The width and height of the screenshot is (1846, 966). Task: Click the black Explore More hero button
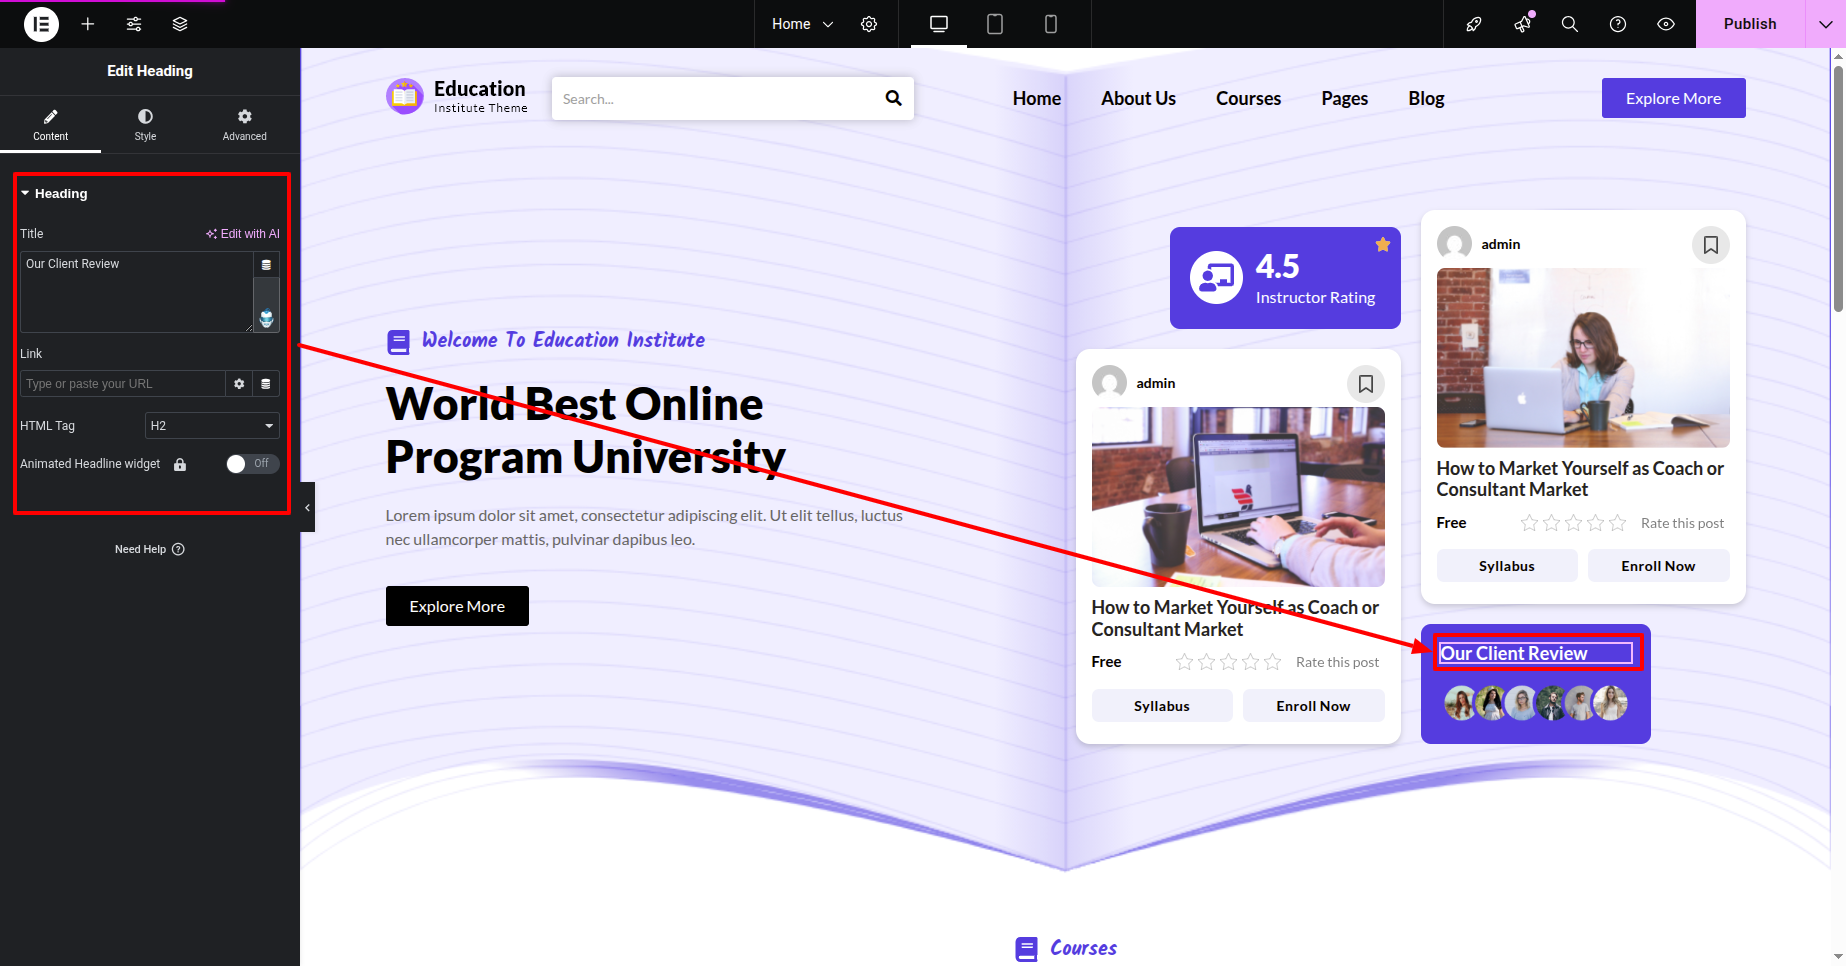point(457,606)
